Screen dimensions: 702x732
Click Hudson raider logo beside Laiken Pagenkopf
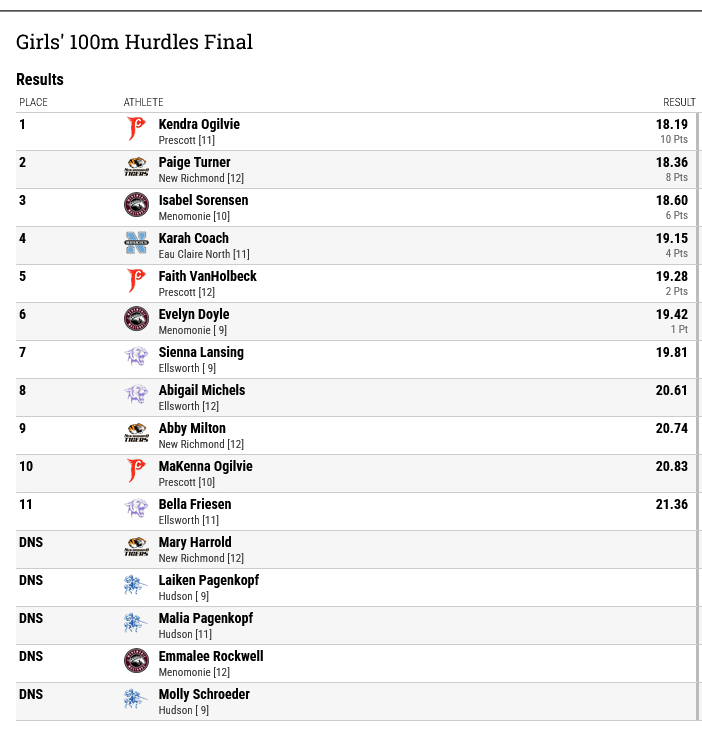point(136,585)
